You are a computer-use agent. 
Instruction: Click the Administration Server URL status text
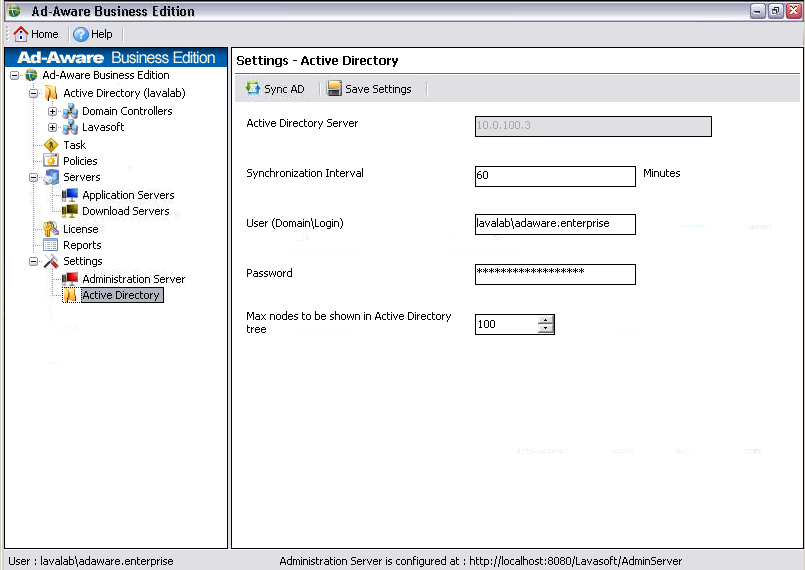coord(481,561)
